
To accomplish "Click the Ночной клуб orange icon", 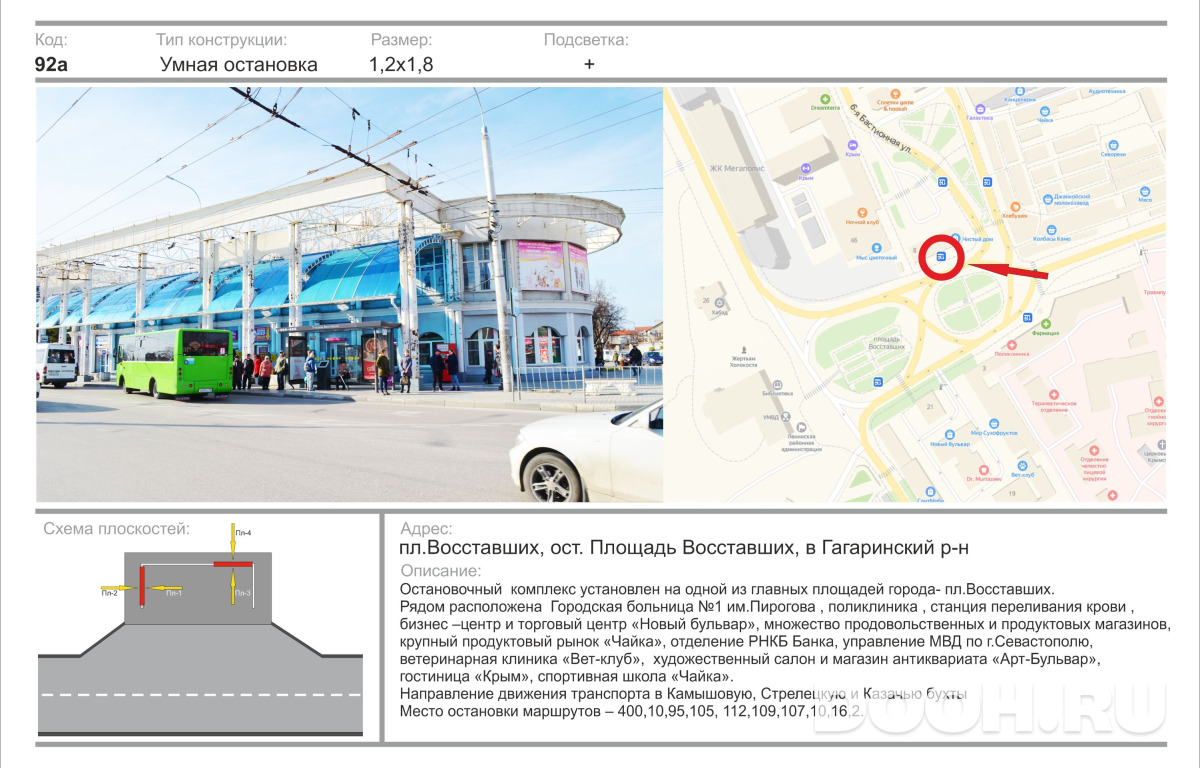I will pos(860,211).
